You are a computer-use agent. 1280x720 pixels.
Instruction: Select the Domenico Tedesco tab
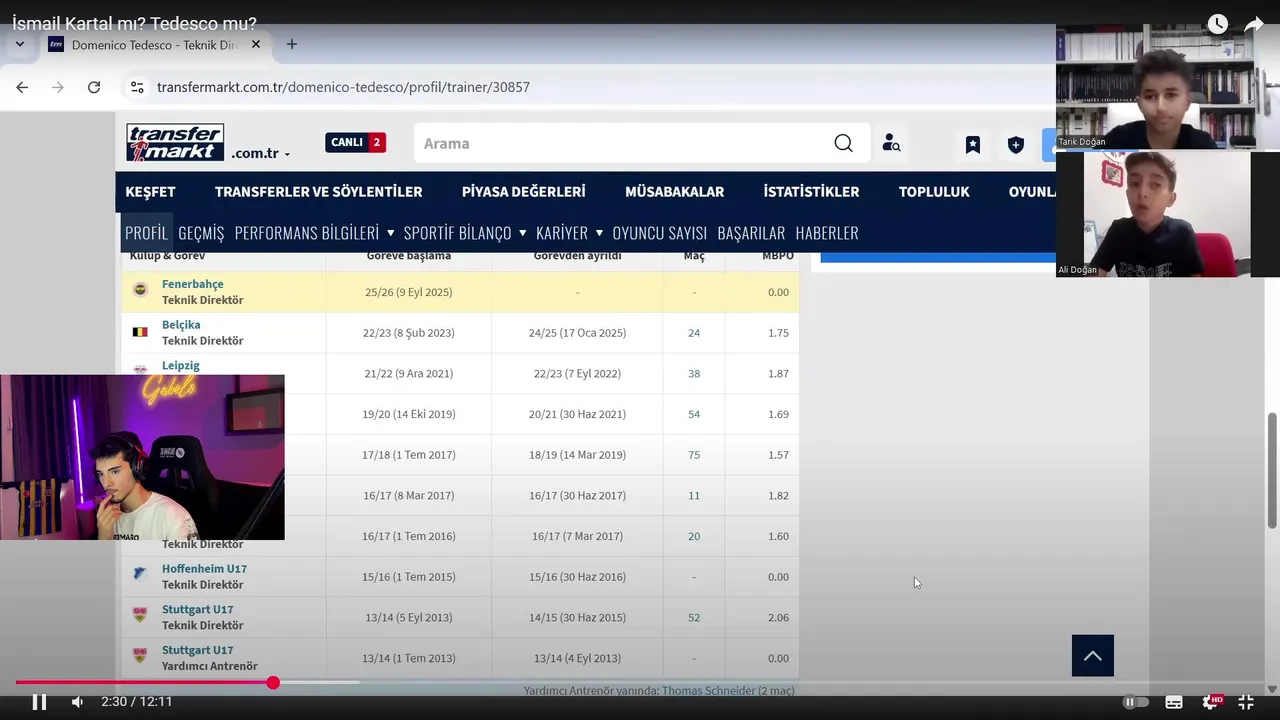click(x=154, y=45)
